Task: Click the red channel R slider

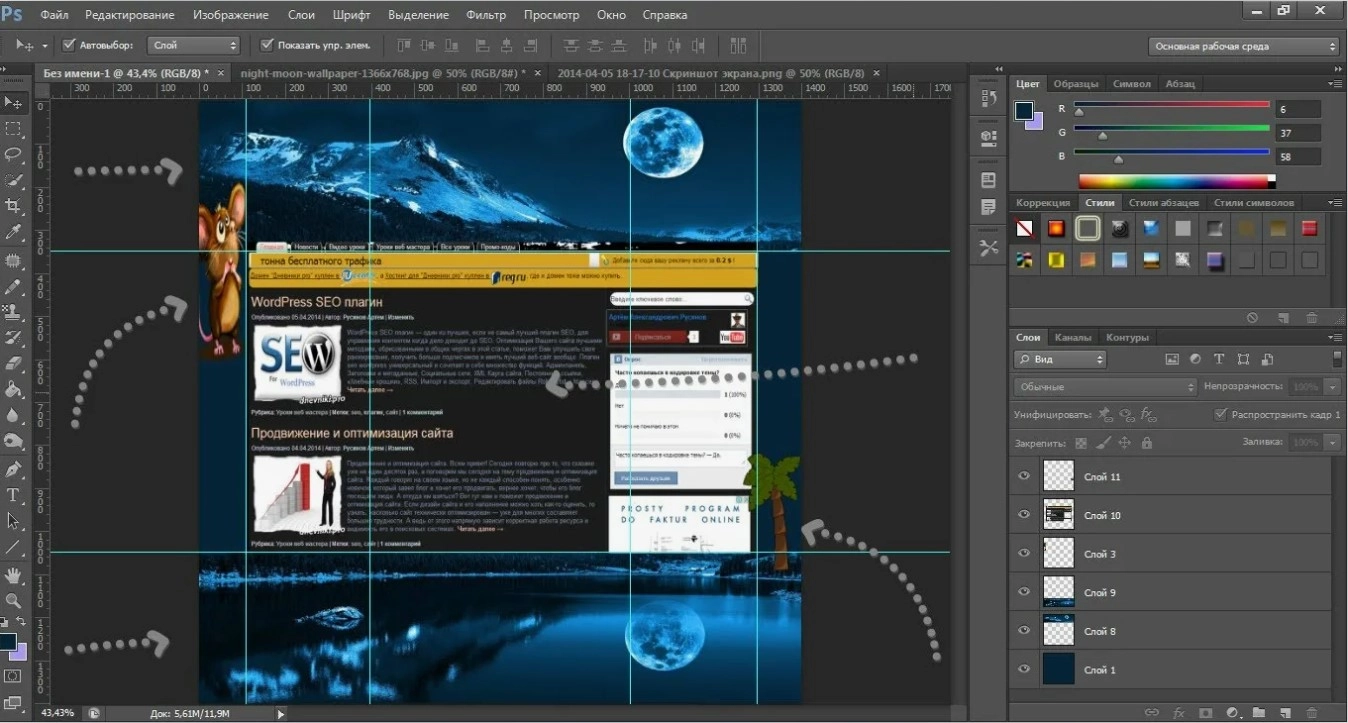Action: pyautogui.click(x=1172, y=105)
